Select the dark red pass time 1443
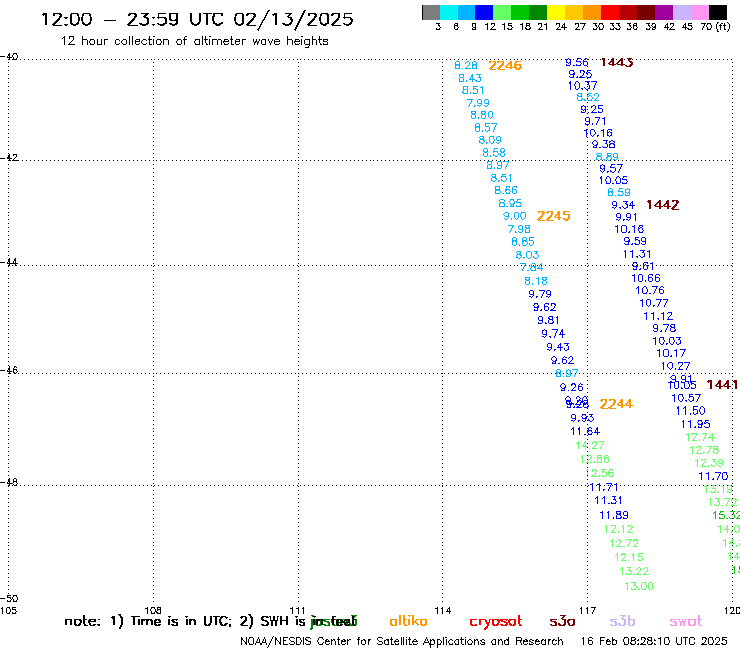This screenshot has width=740, height=650. 616,62
